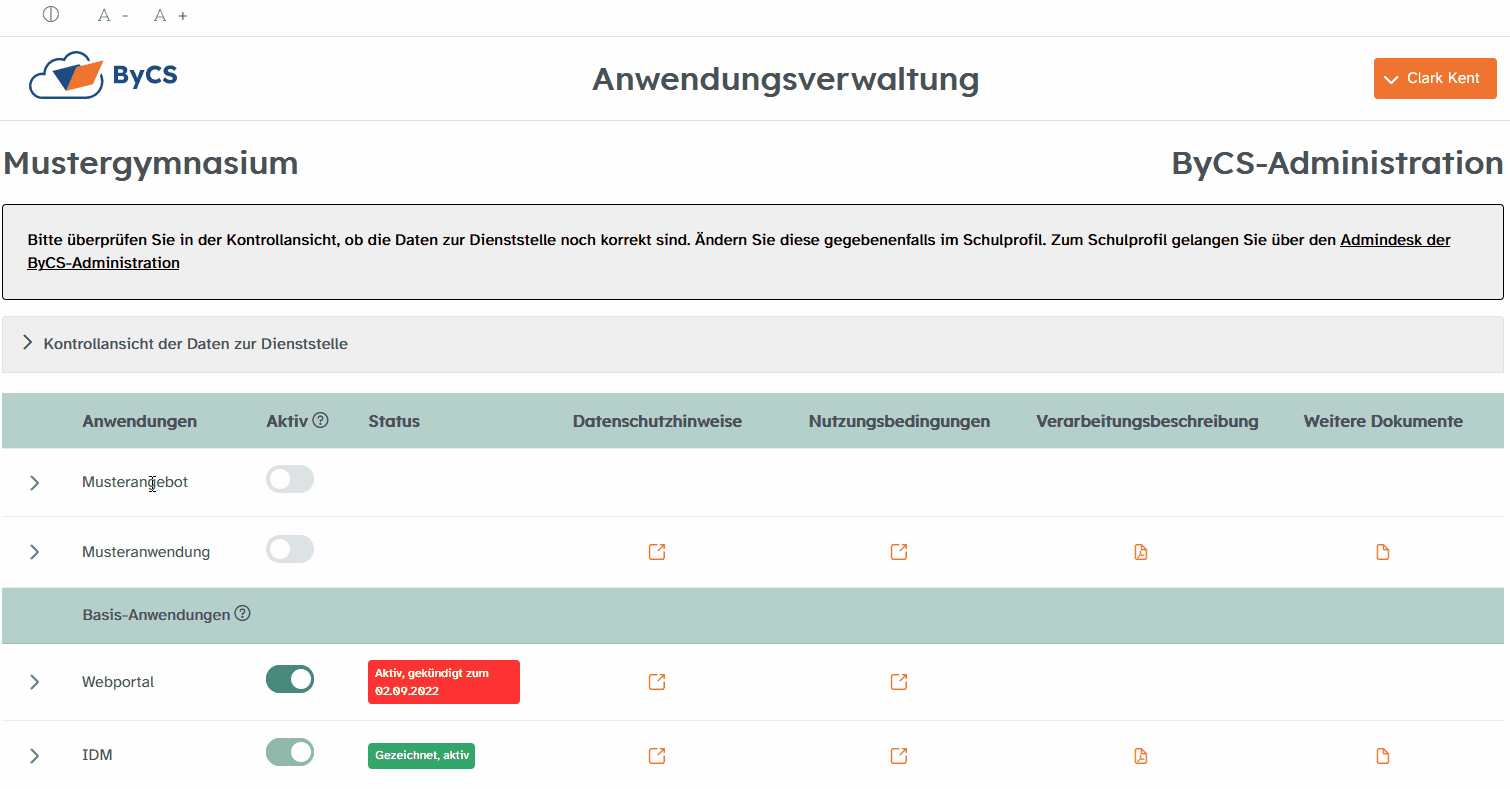
Task: Expand the Musteranwendung row chevron
Action: (35, 552)
